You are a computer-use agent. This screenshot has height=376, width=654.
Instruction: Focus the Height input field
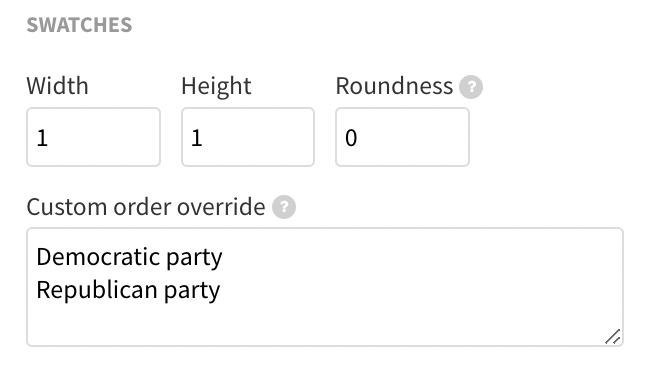point(248,137)
